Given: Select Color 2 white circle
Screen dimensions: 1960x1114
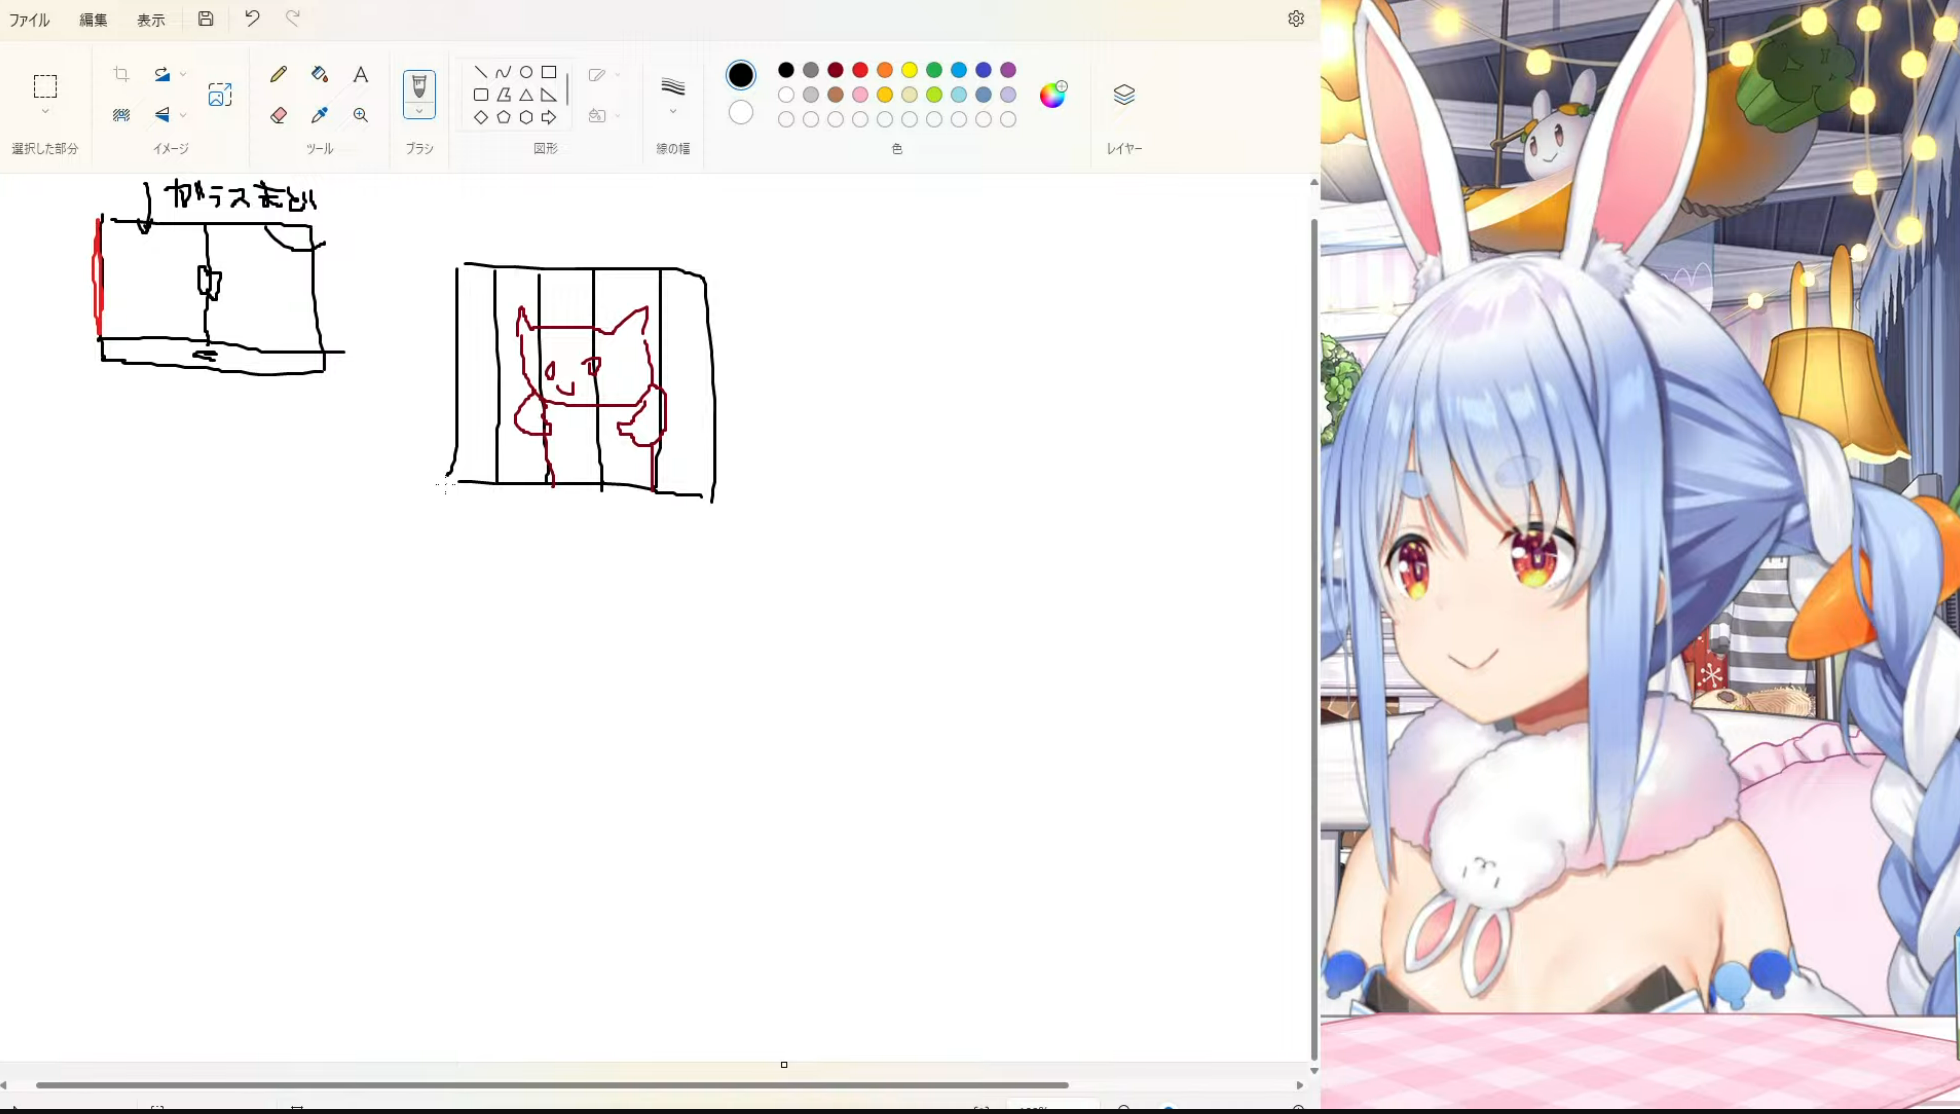Looking at the screenshot, I should (741, 112).
